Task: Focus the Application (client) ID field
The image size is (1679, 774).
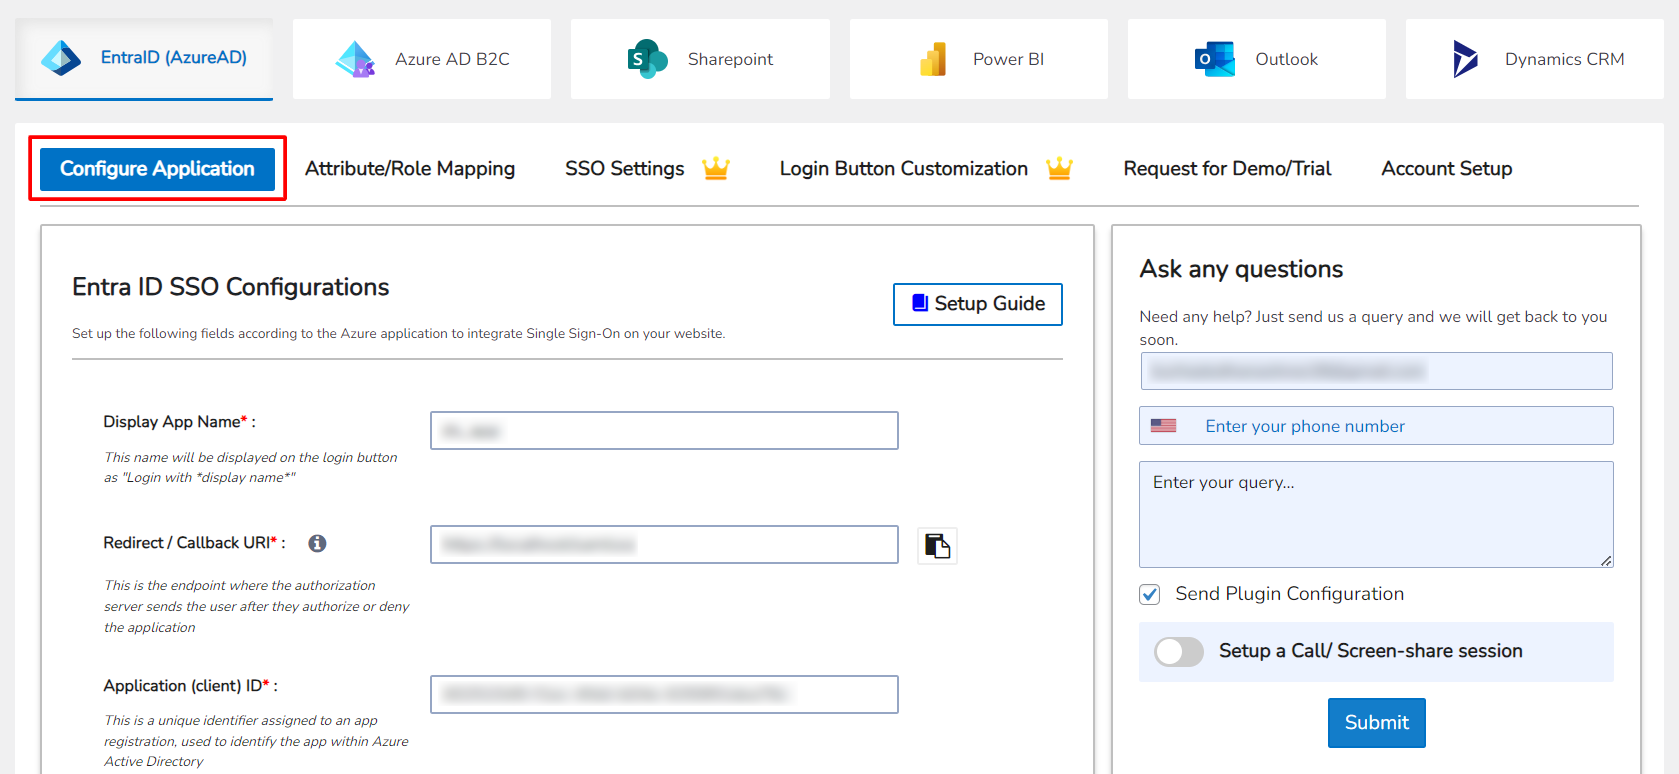Action: [x=664, y=694]
